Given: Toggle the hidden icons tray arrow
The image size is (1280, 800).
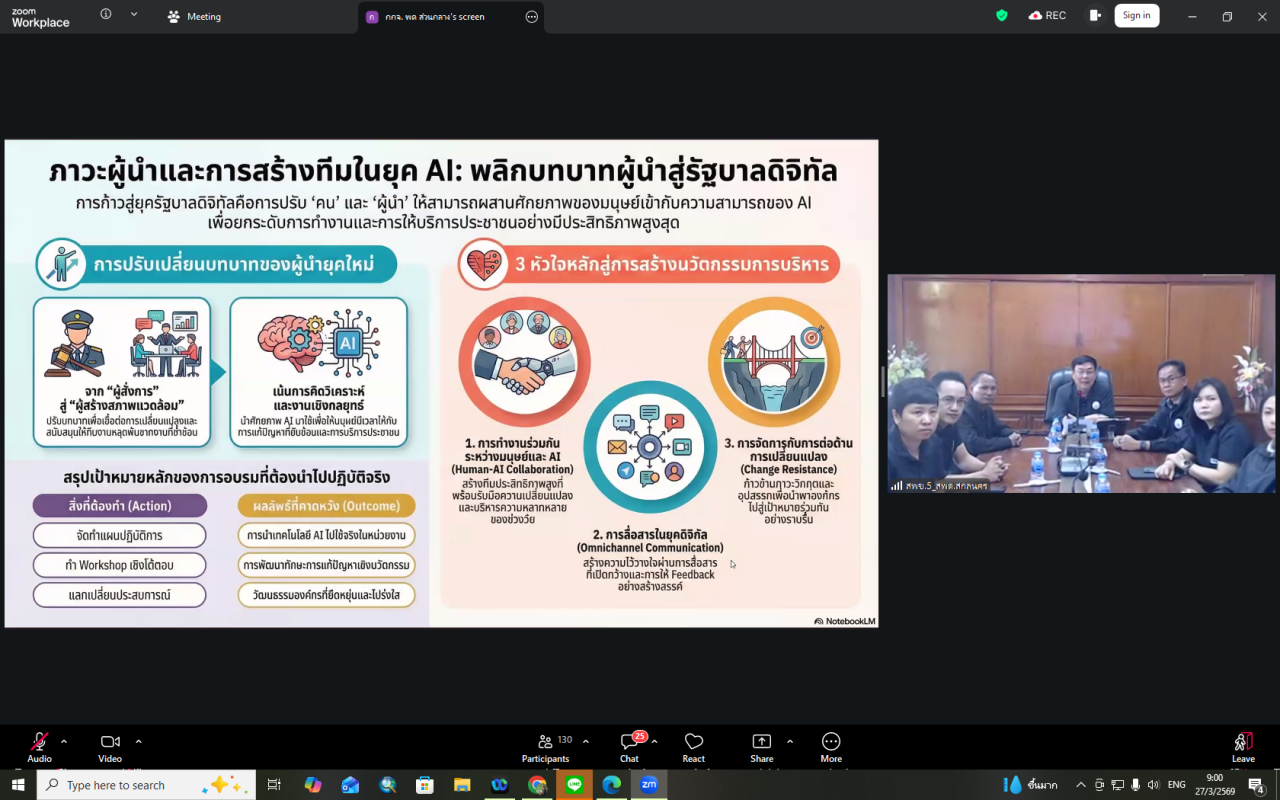Looking at the screenshot, I should [x=1080, y=785].
